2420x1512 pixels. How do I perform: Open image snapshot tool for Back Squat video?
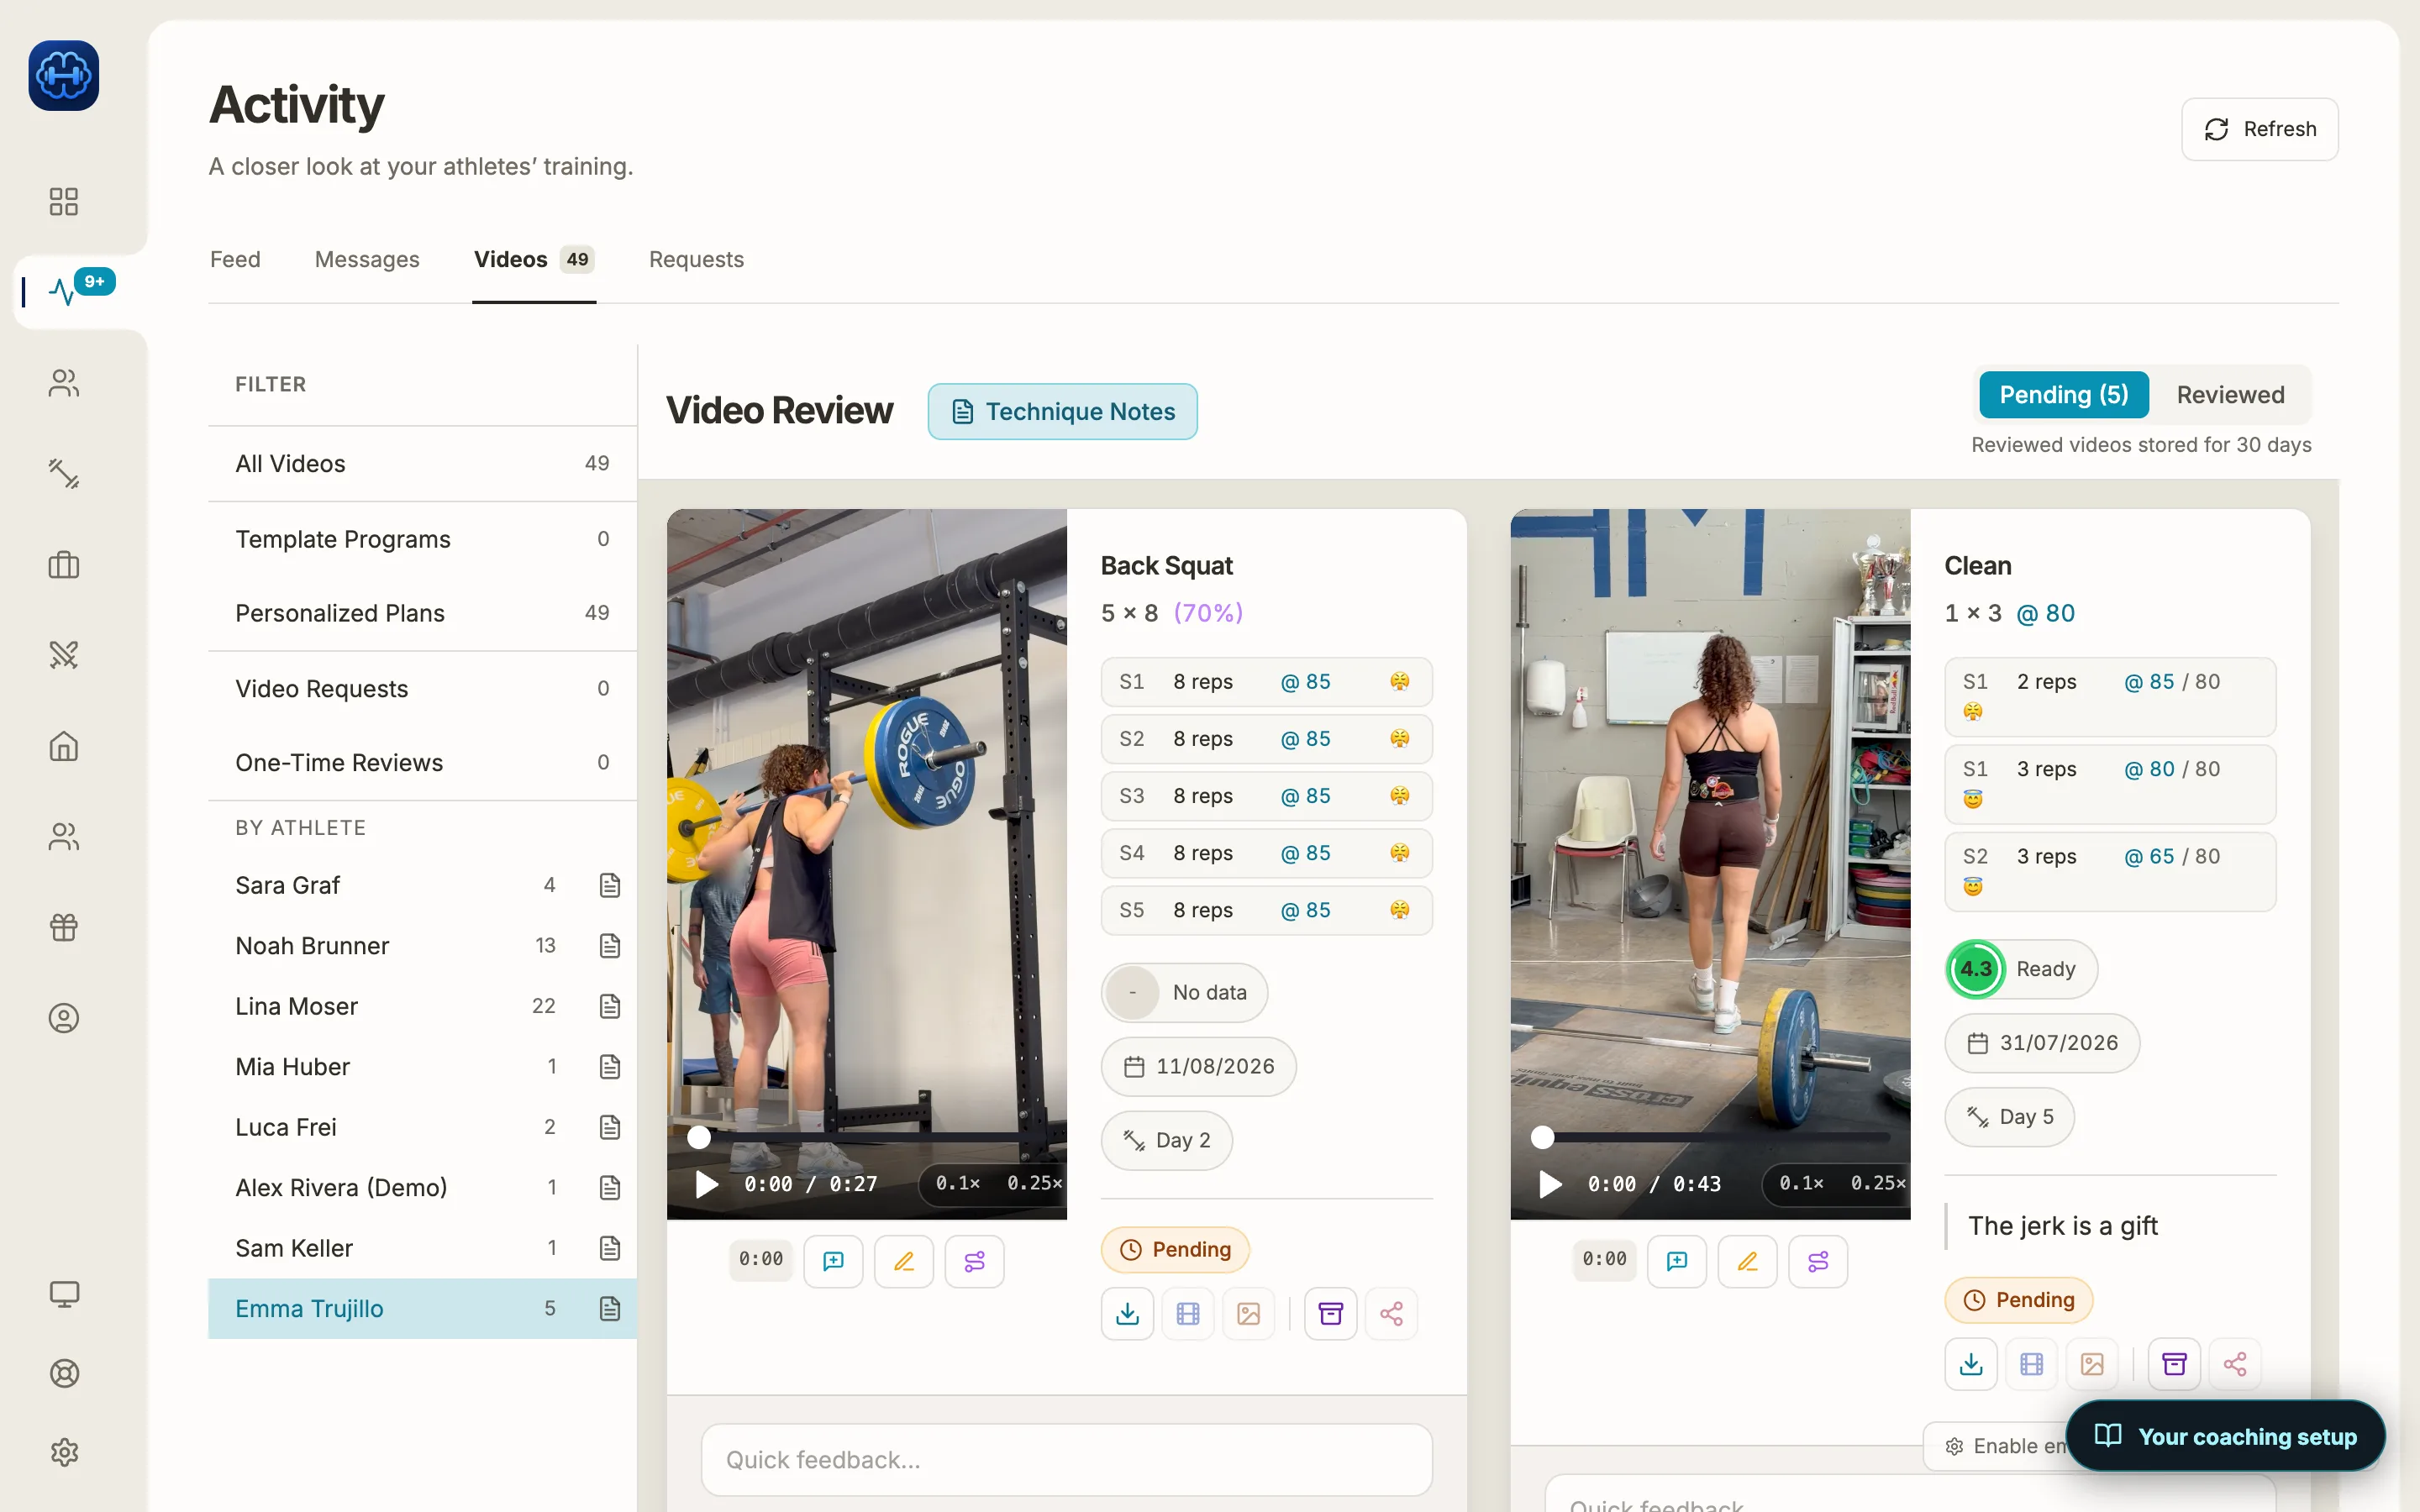tap(1249, 1313)
